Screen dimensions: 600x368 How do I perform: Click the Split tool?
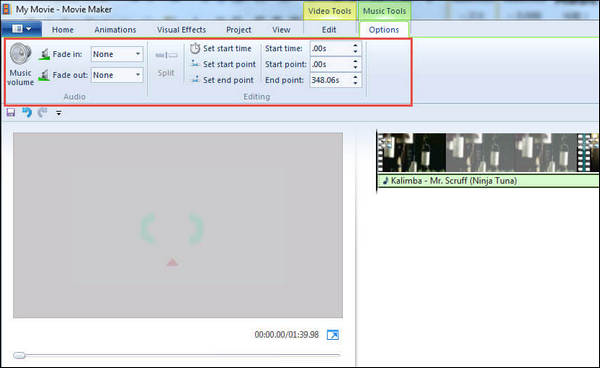click(166, 63)
